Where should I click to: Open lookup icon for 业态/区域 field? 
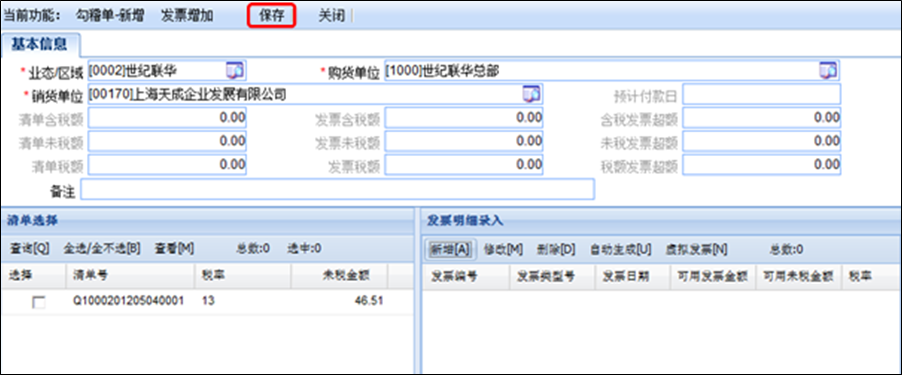(x=235, y=70)
